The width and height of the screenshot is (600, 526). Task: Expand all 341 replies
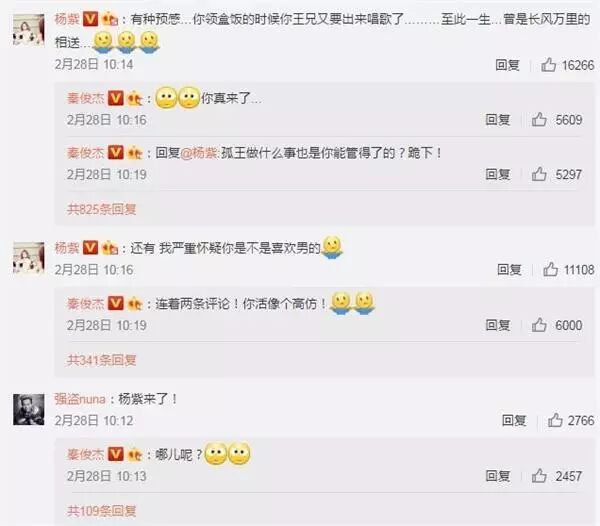click(101, 360)
